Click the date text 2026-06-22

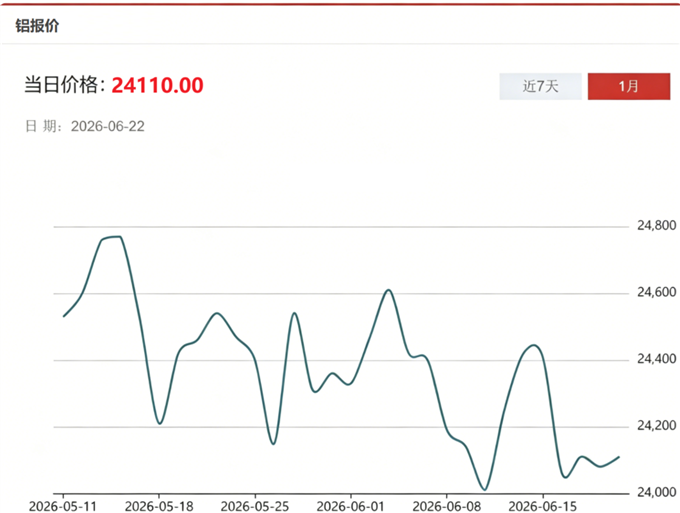click(108, 126)
